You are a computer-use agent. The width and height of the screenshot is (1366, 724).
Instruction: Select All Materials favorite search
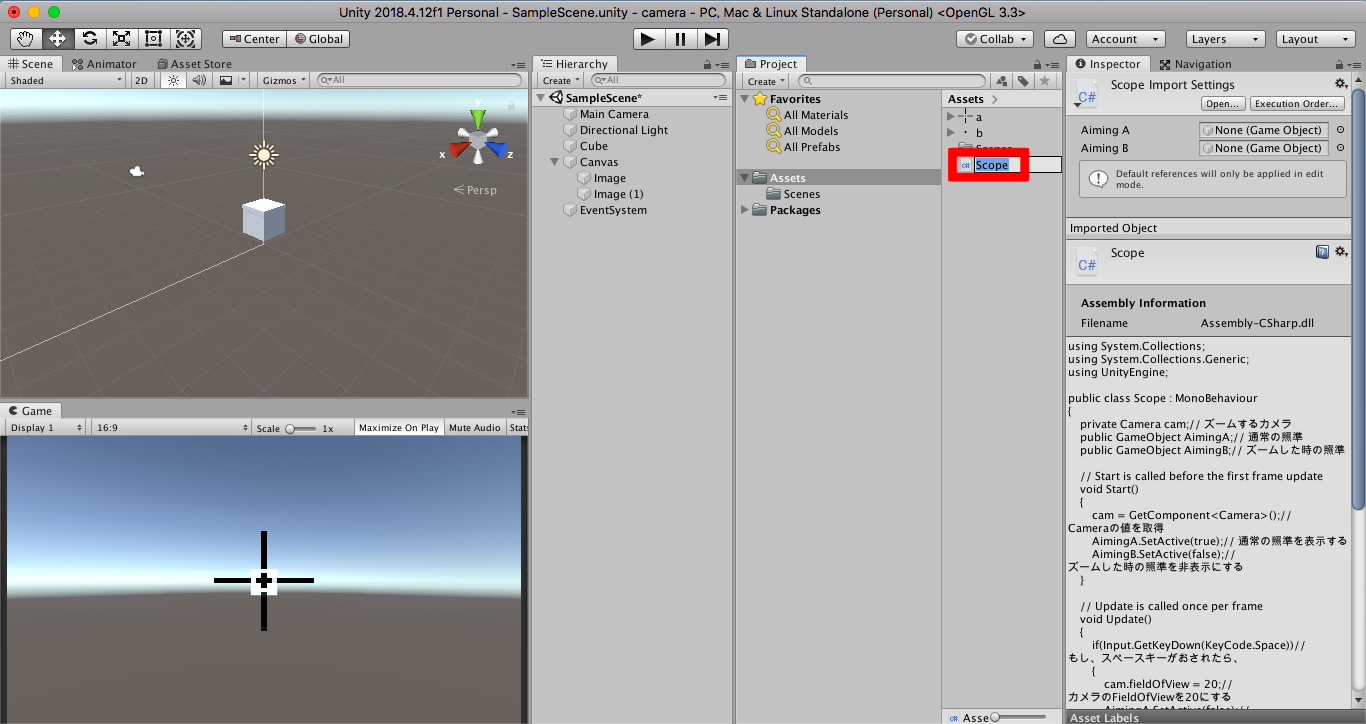point(815,115)
